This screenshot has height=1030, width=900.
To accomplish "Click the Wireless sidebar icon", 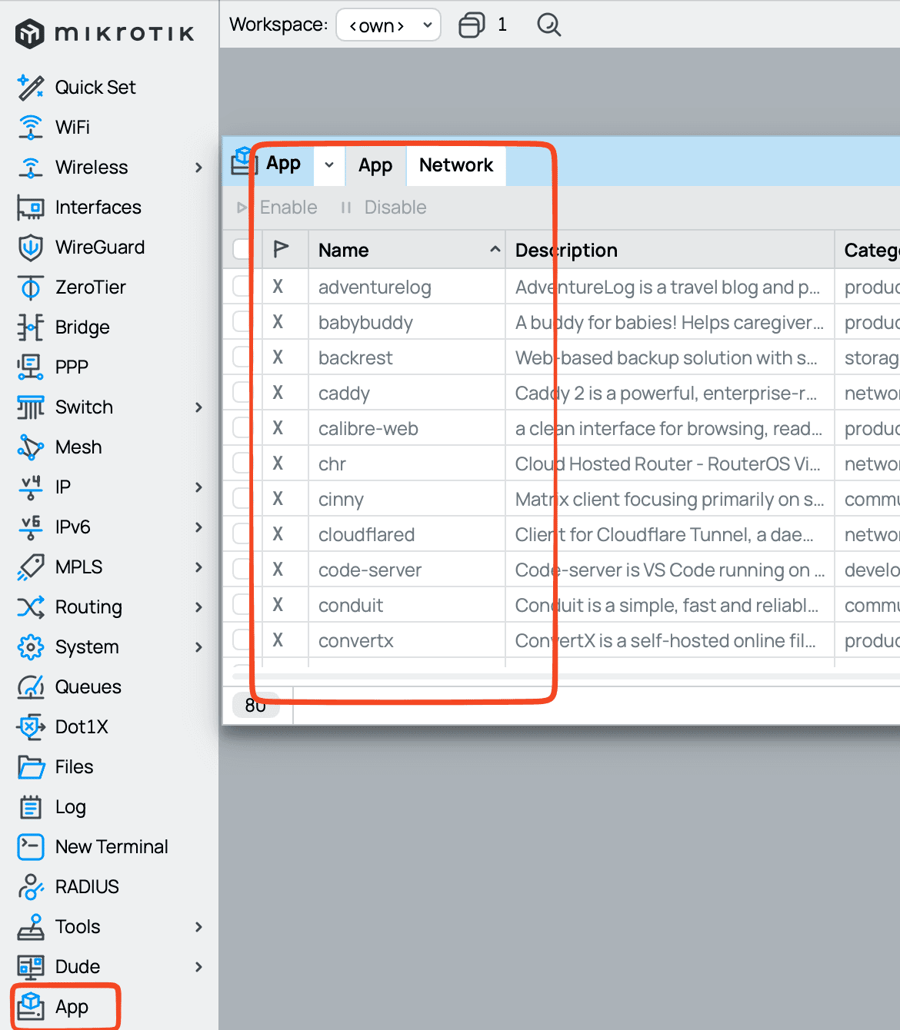I will [30, 168].
